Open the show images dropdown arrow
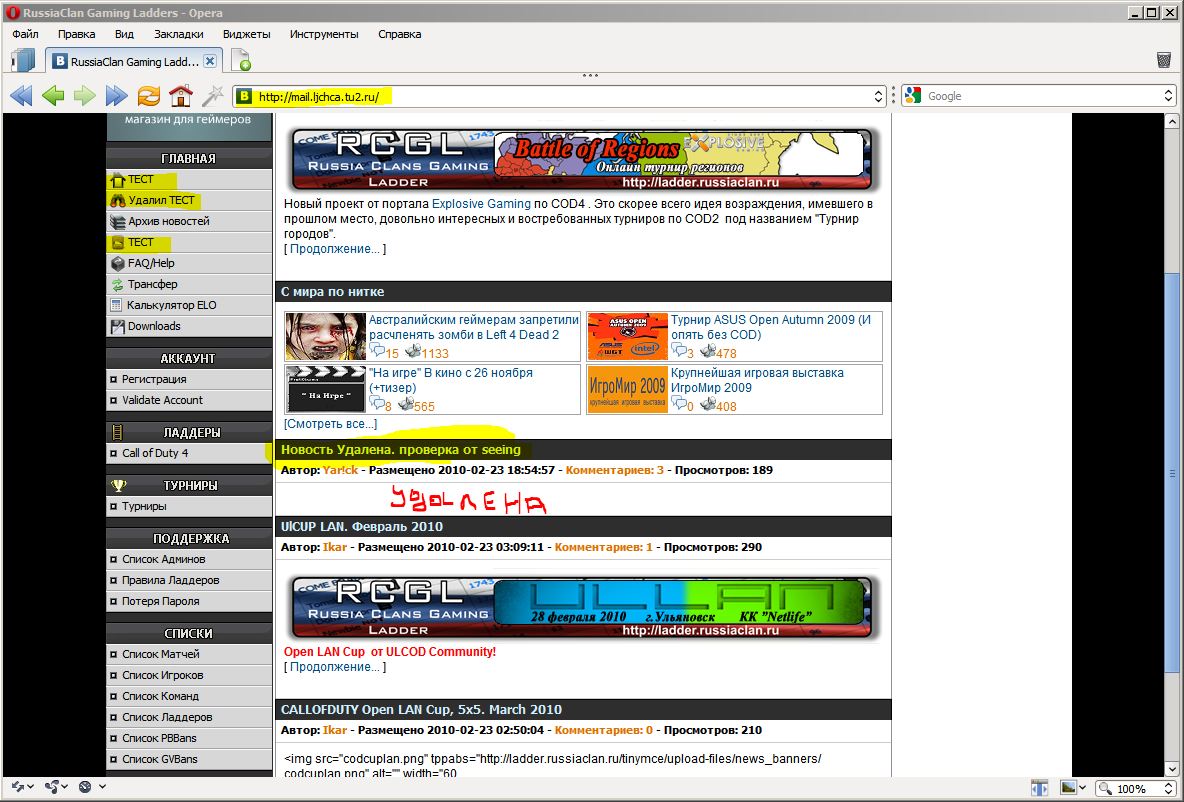 (1082, 788)
